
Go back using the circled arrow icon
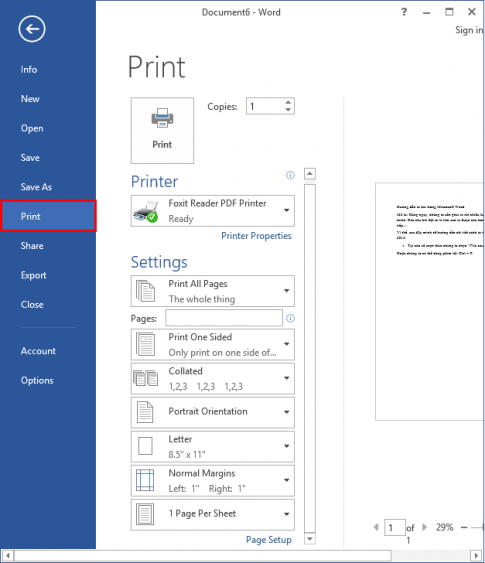(32, 29)
